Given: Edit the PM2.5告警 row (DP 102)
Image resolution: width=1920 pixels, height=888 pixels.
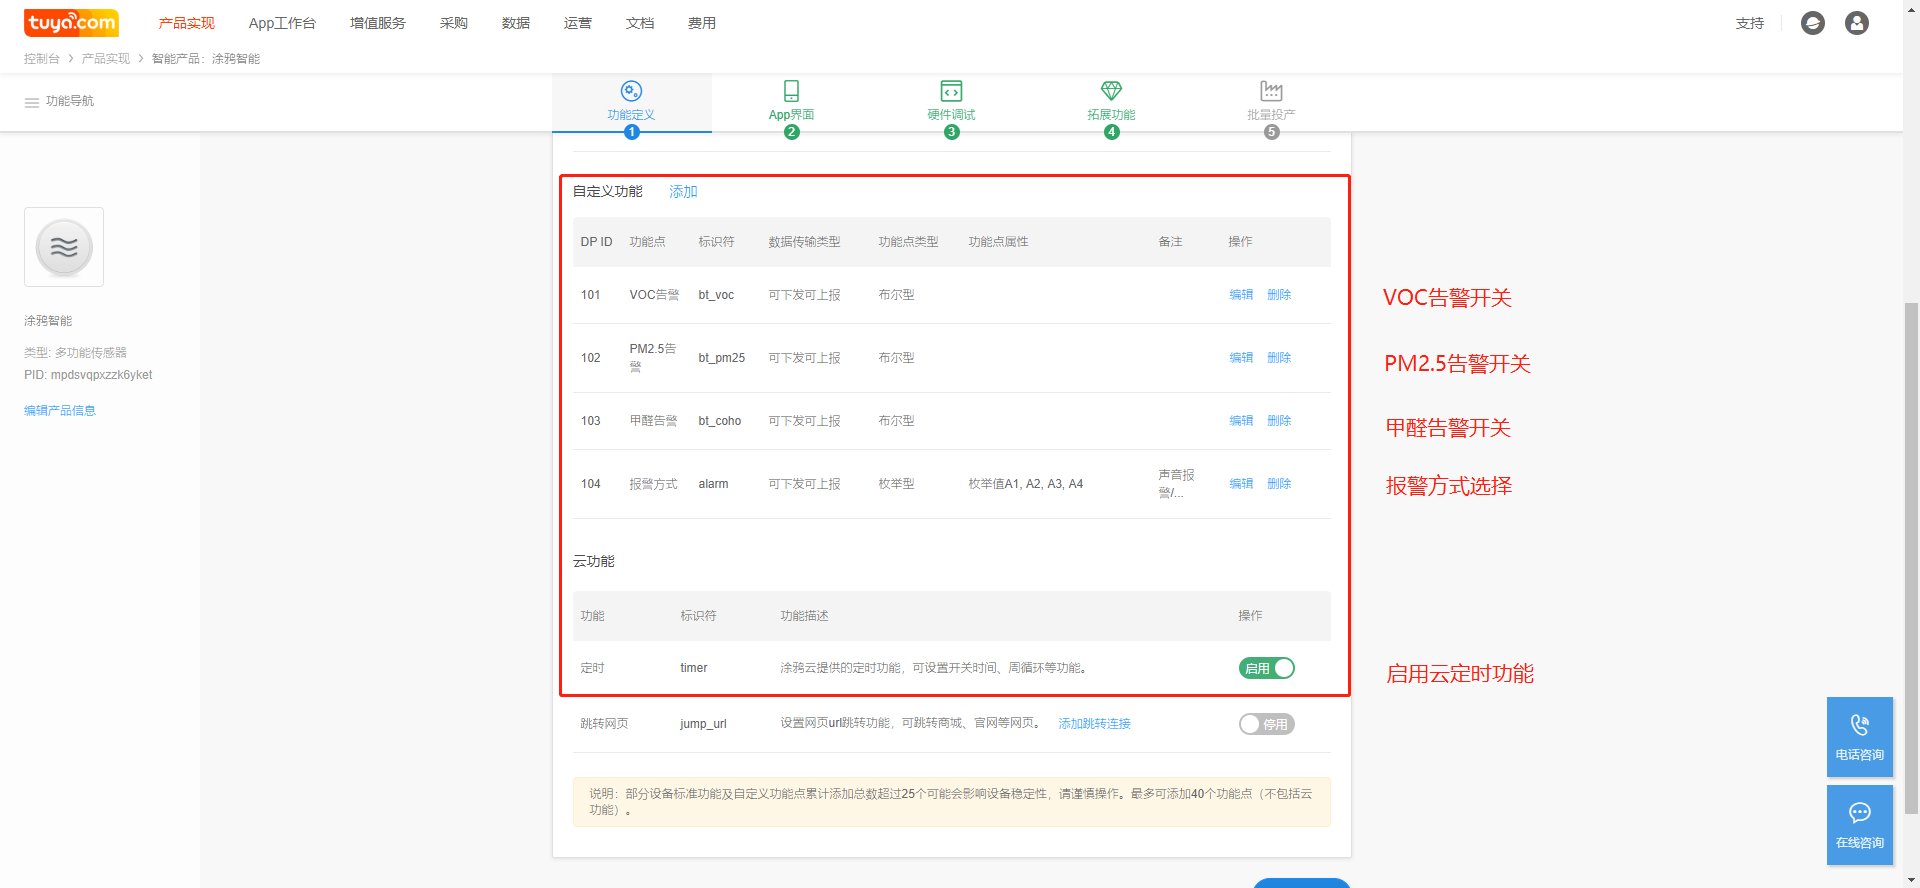Looking at the screenshot, I should coord(1241,358).
